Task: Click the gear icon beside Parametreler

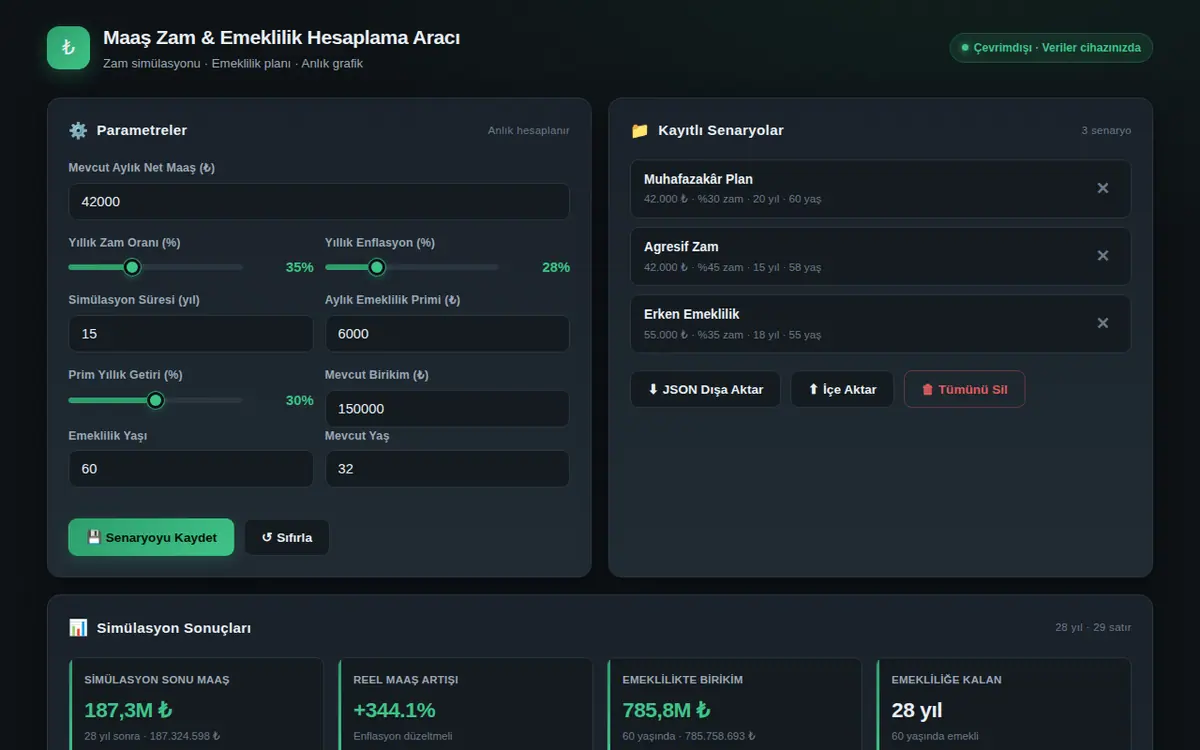Action: point(78,130)
